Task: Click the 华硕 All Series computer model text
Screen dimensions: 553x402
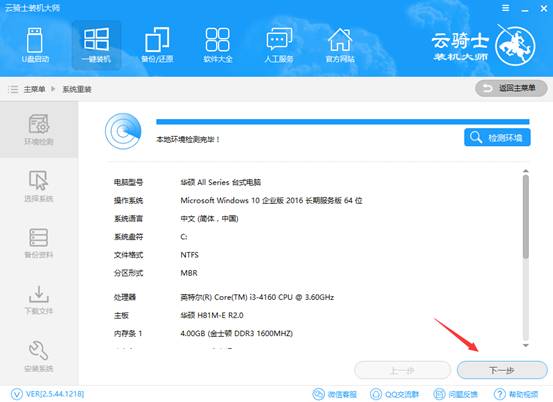Action: [x=220, y=182]
